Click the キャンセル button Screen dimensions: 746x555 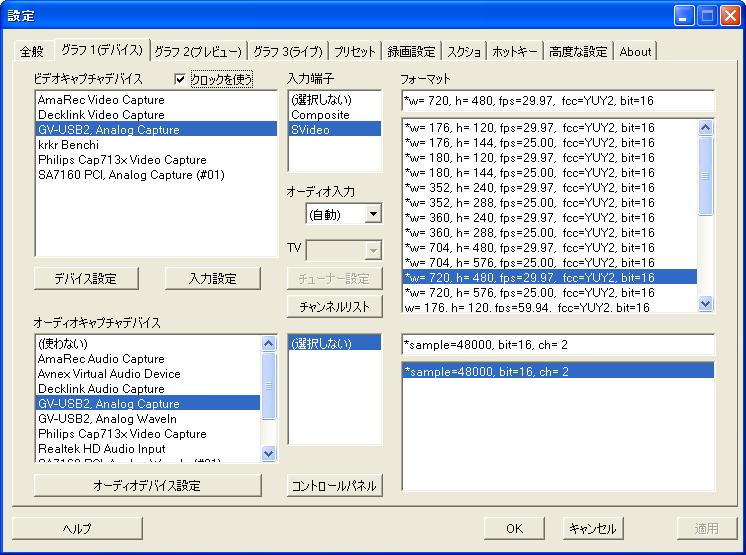(x=593, y=528)
